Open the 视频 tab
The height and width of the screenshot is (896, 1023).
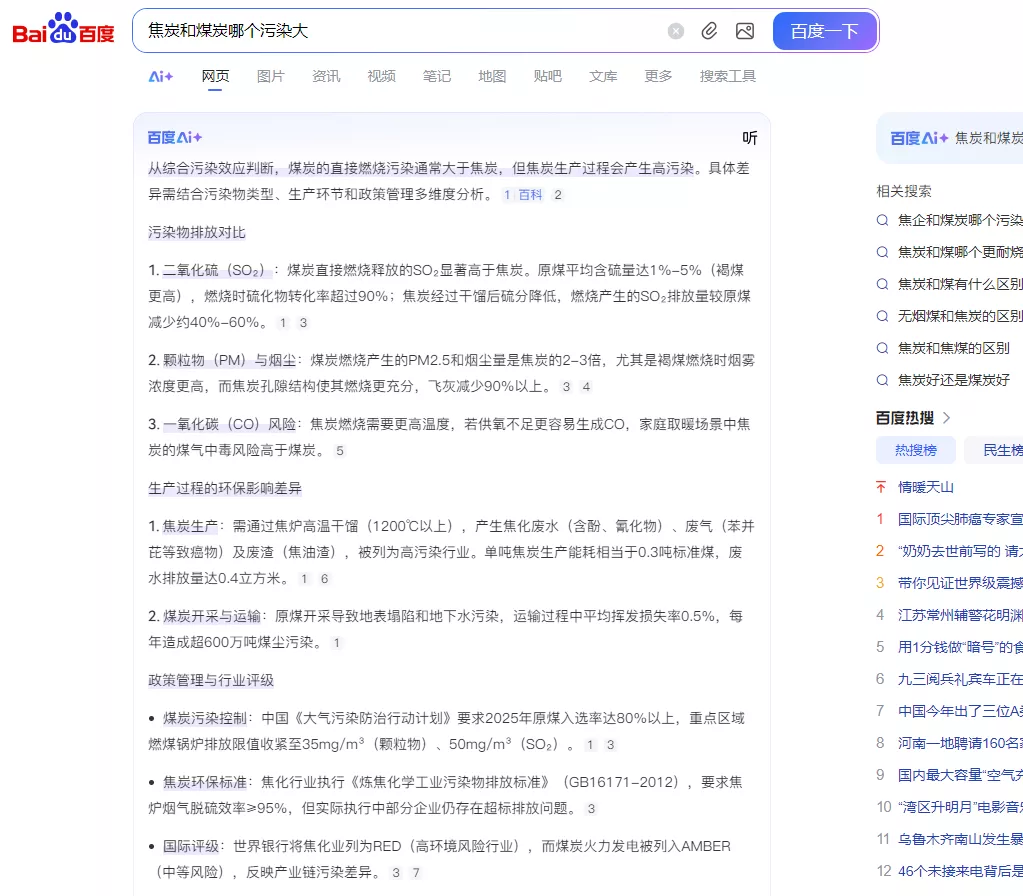point(382,76)
